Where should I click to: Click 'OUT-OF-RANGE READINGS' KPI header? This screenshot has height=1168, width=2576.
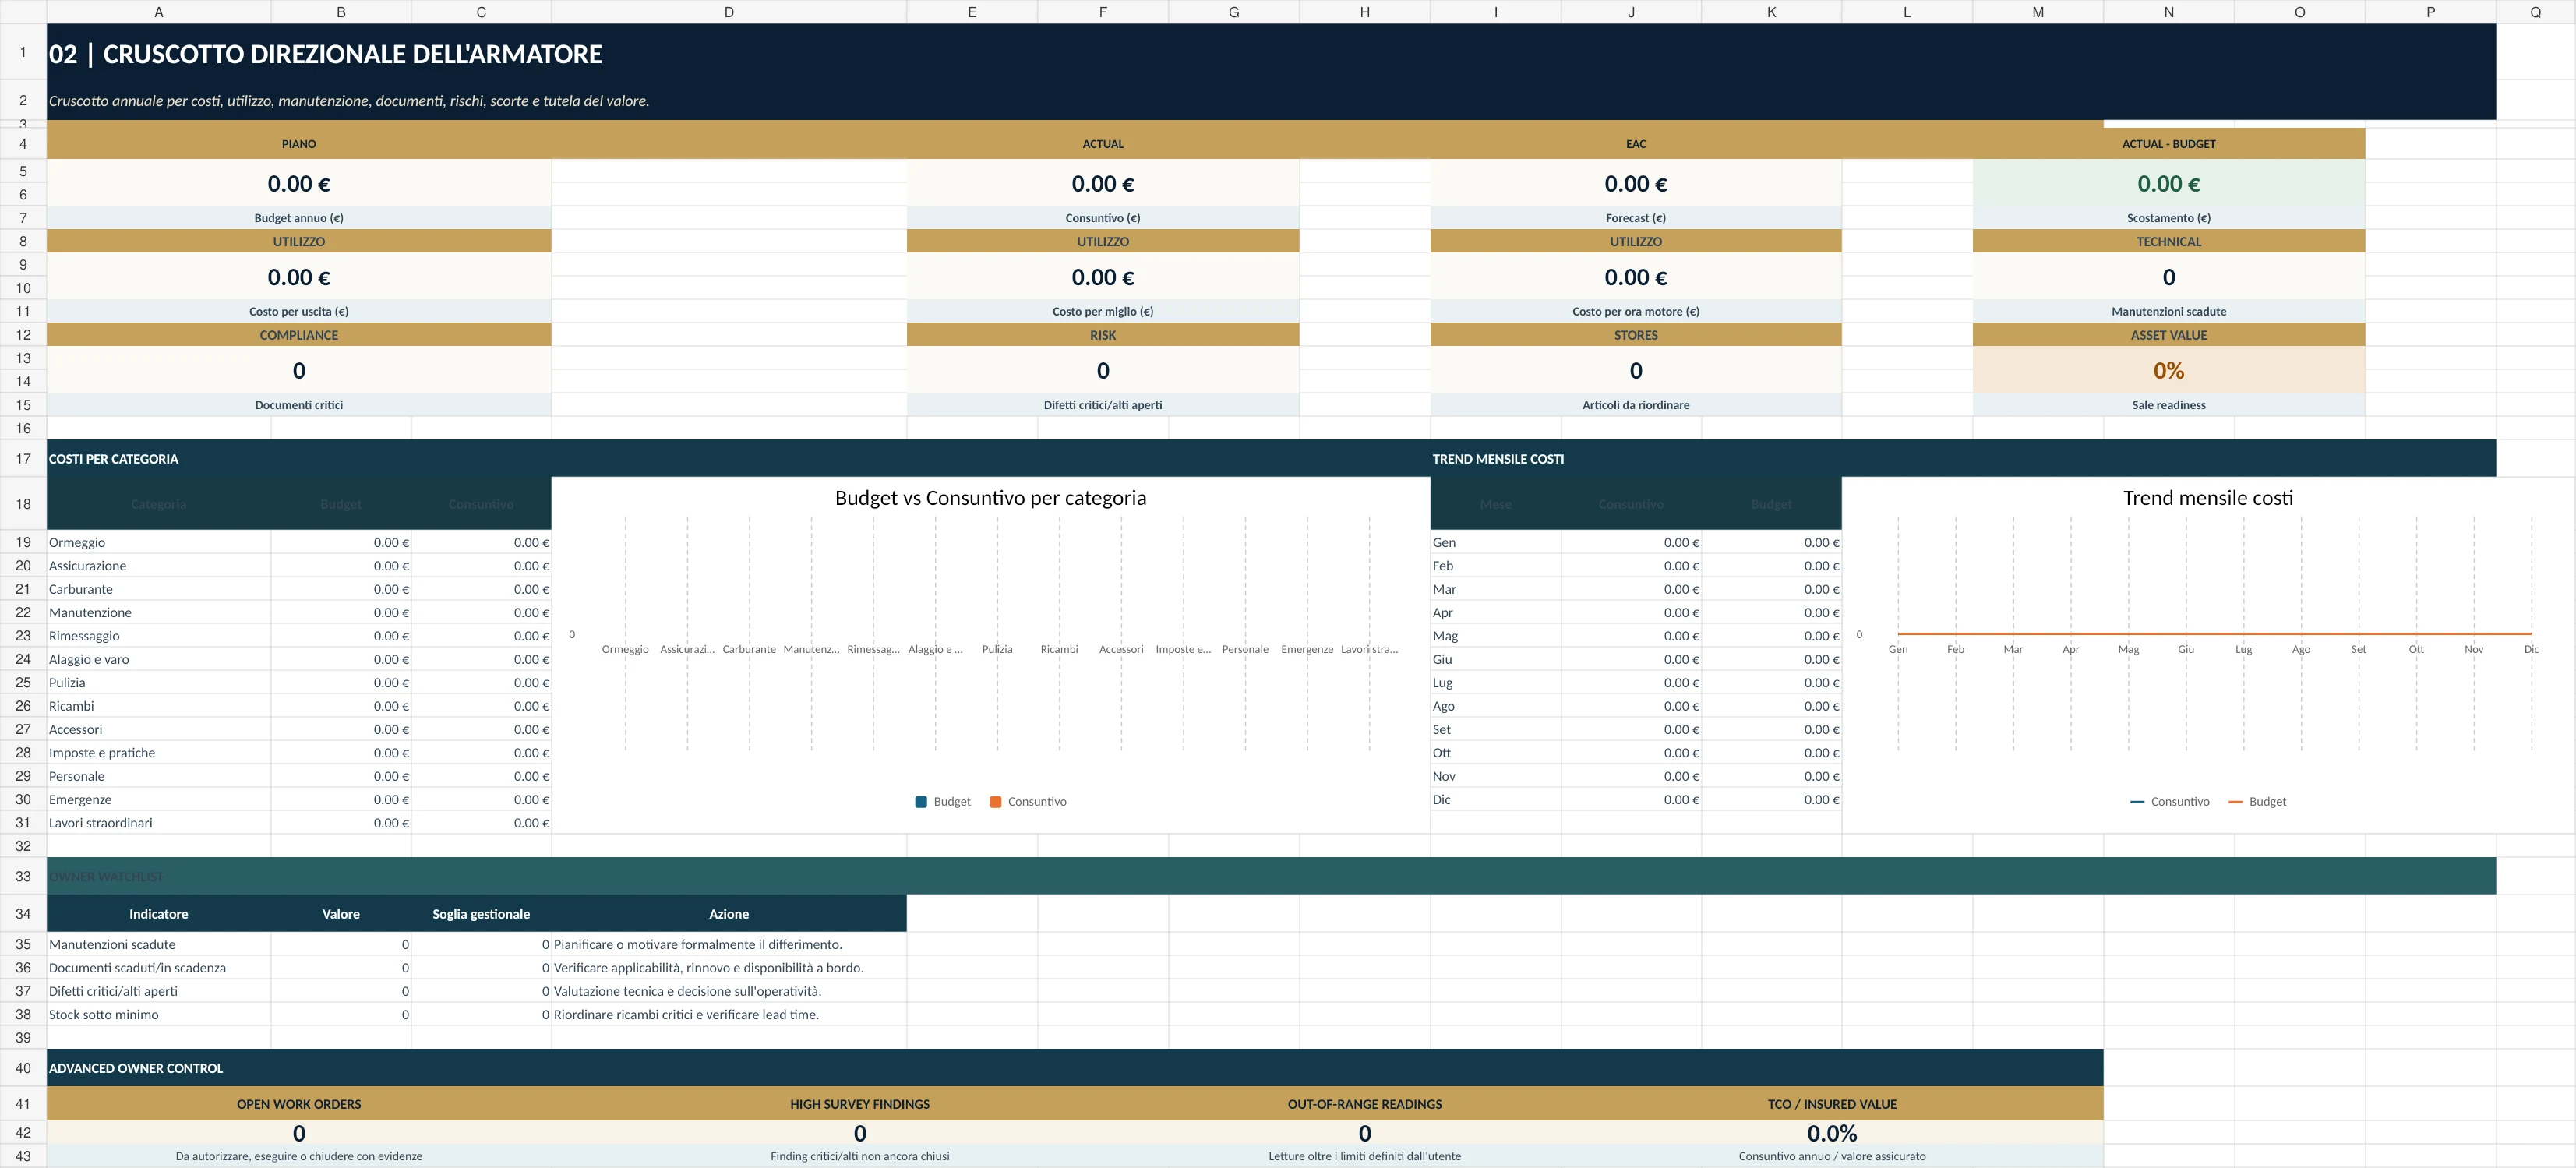pyautogui.click(x=1365, y=1104)
